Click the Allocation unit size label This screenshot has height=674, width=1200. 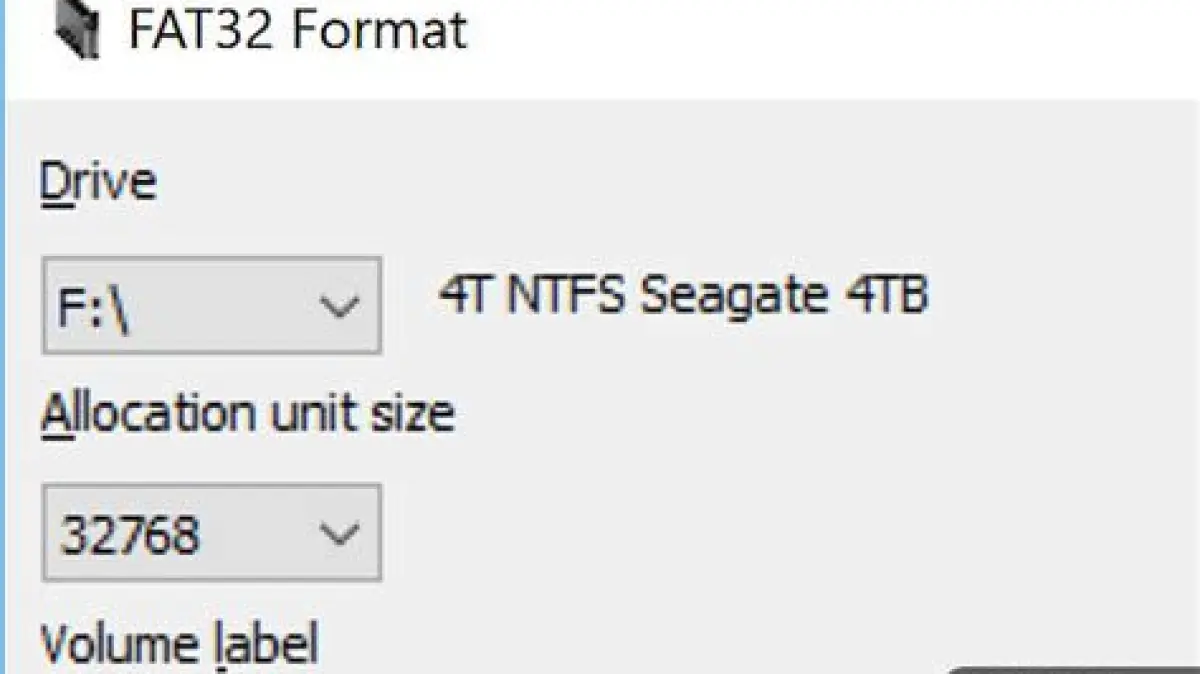[x=247, y=413]
